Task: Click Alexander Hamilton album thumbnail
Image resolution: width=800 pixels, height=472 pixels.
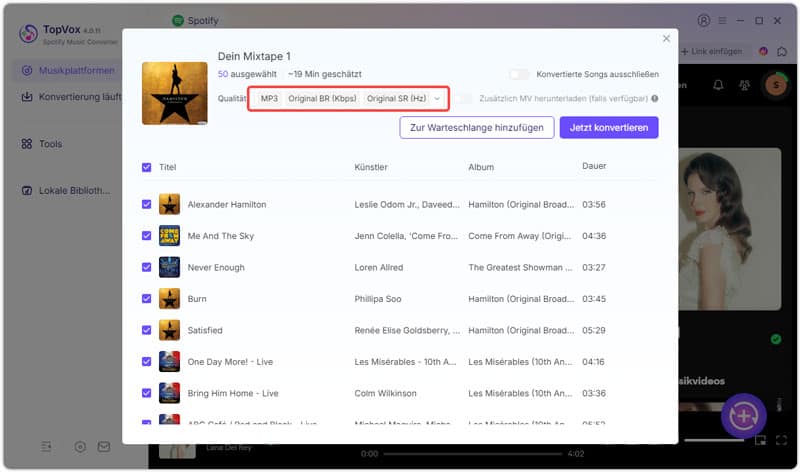Action: 169,204
